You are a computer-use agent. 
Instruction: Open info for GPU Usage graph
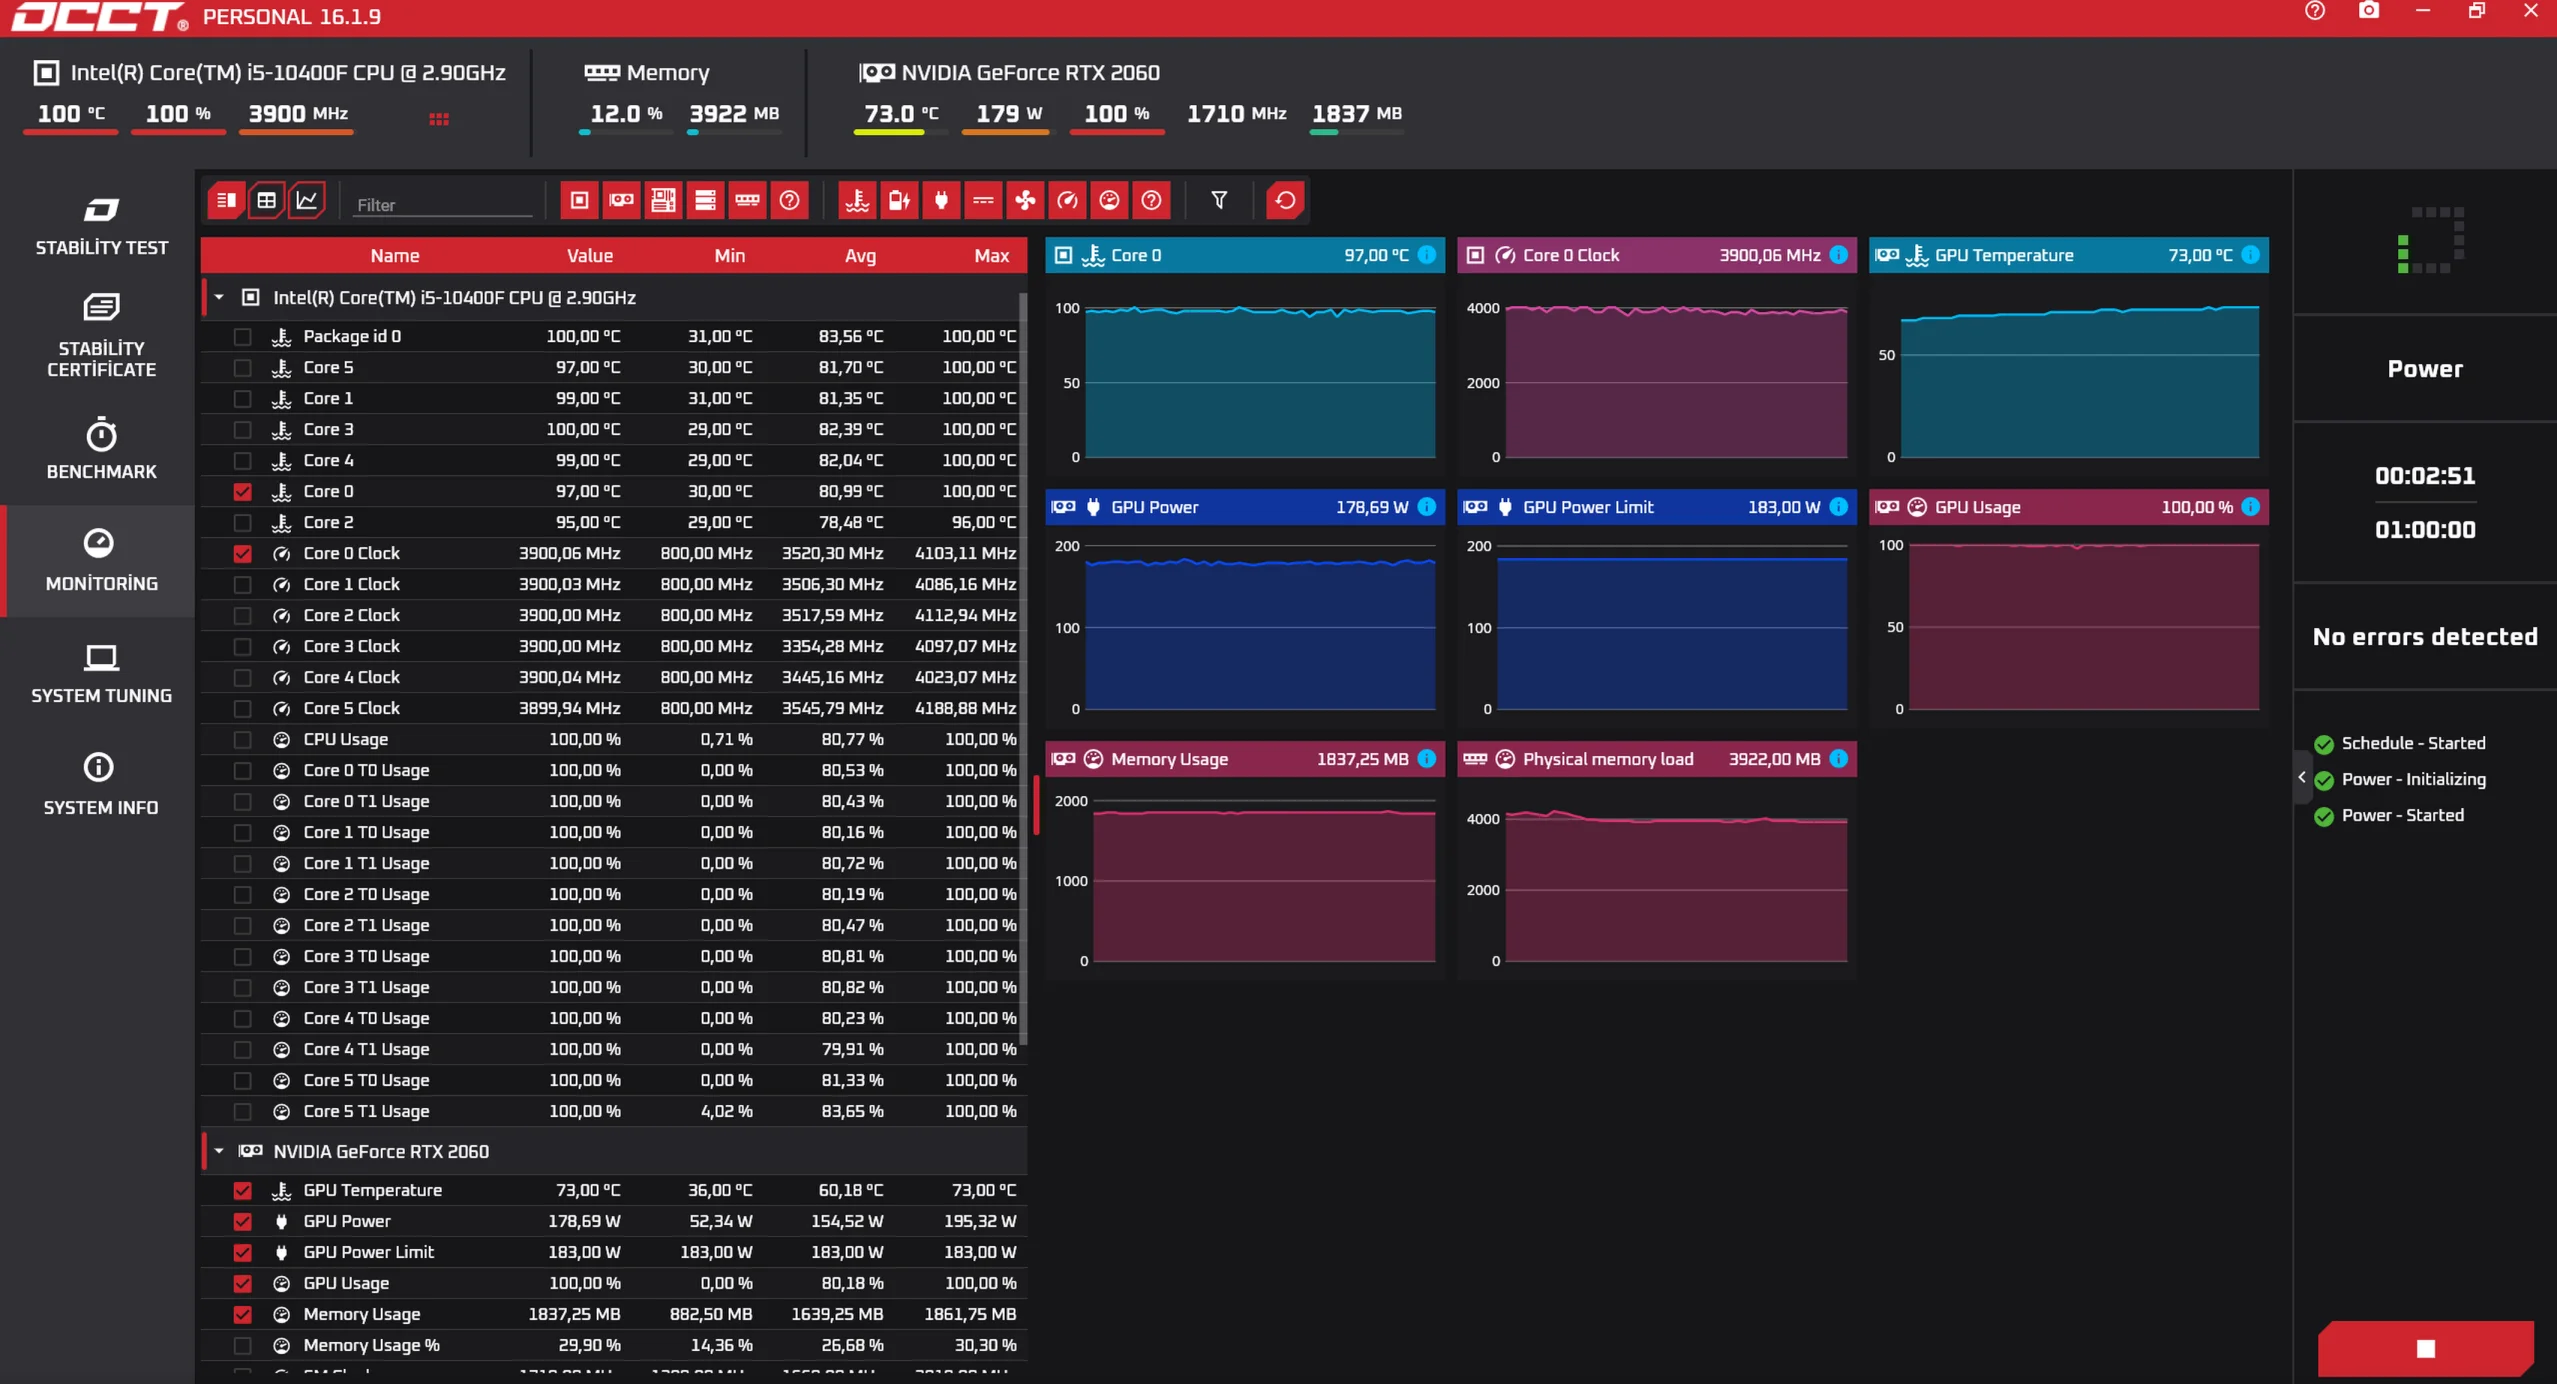[x=2250, y=507]
